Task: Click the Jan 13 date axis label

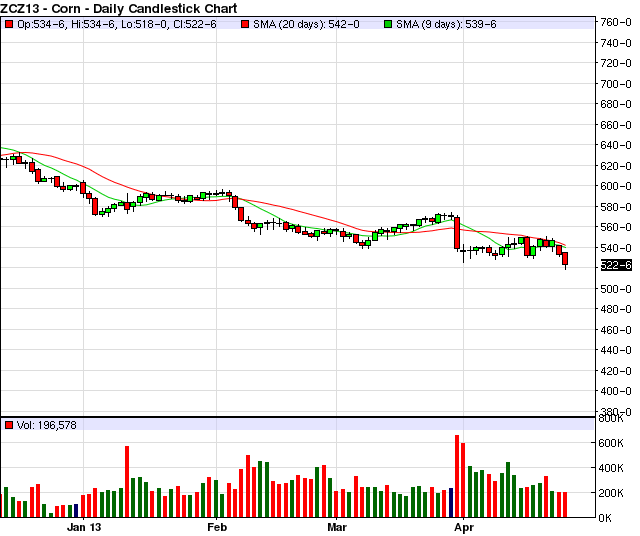Action: click(x=84, y=527)
